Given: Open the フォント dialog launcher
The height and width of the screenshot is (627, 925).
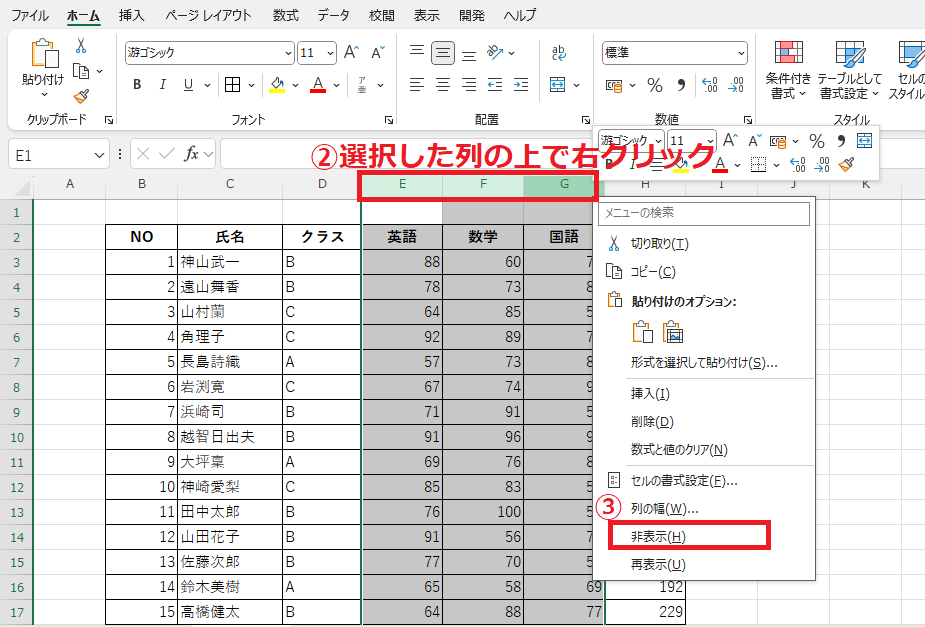Looking at the screenshot, I should [389, 120].
